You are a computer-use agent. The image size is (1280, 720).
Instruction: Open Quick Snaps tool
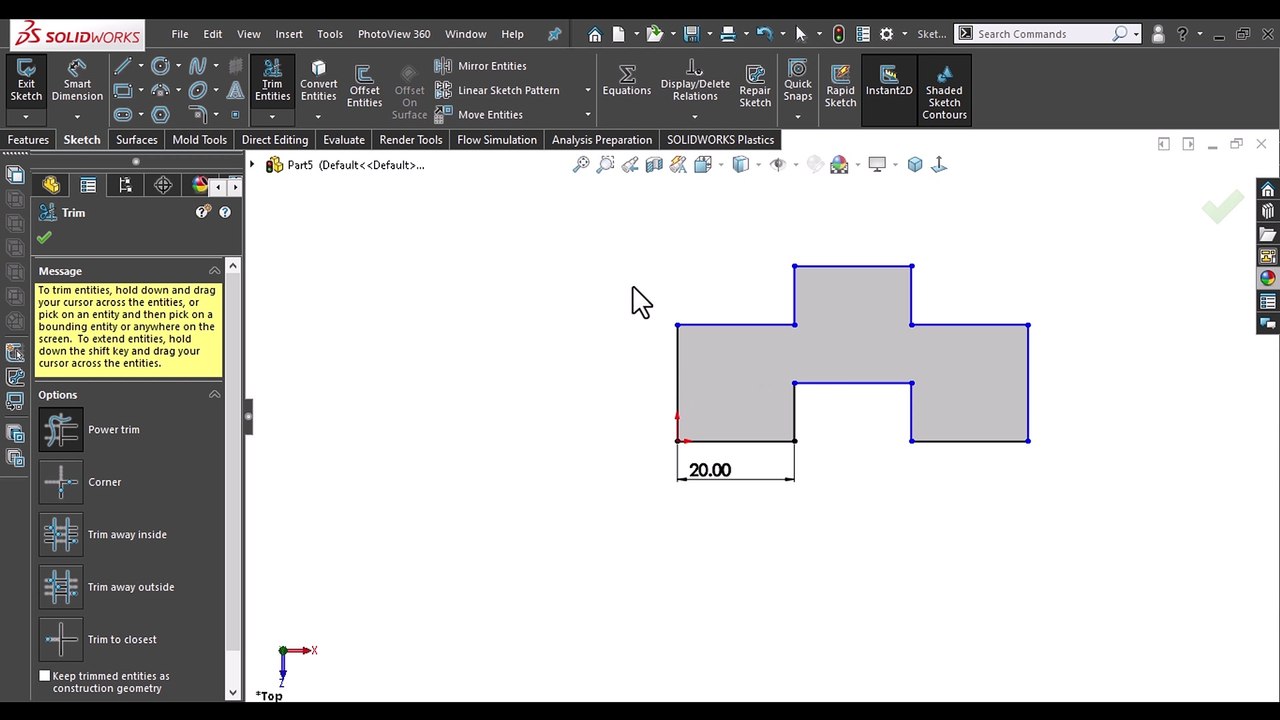[x=798, y=80]
